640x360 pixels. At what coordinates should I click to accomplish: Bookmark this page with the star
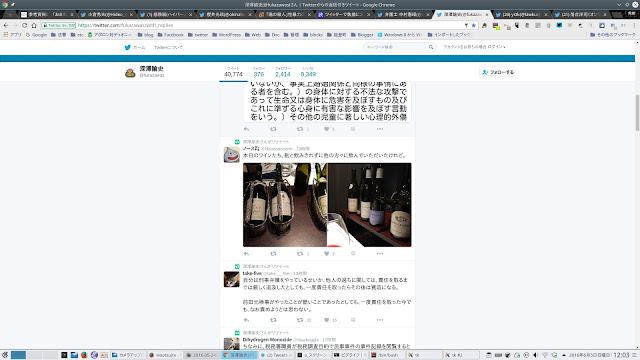click(x=473, y=25)
